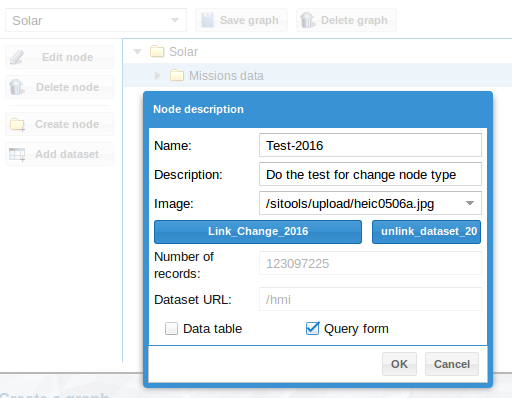
Task: Open the Image path dropdown arrow
Action: click(x=470, y=203)
